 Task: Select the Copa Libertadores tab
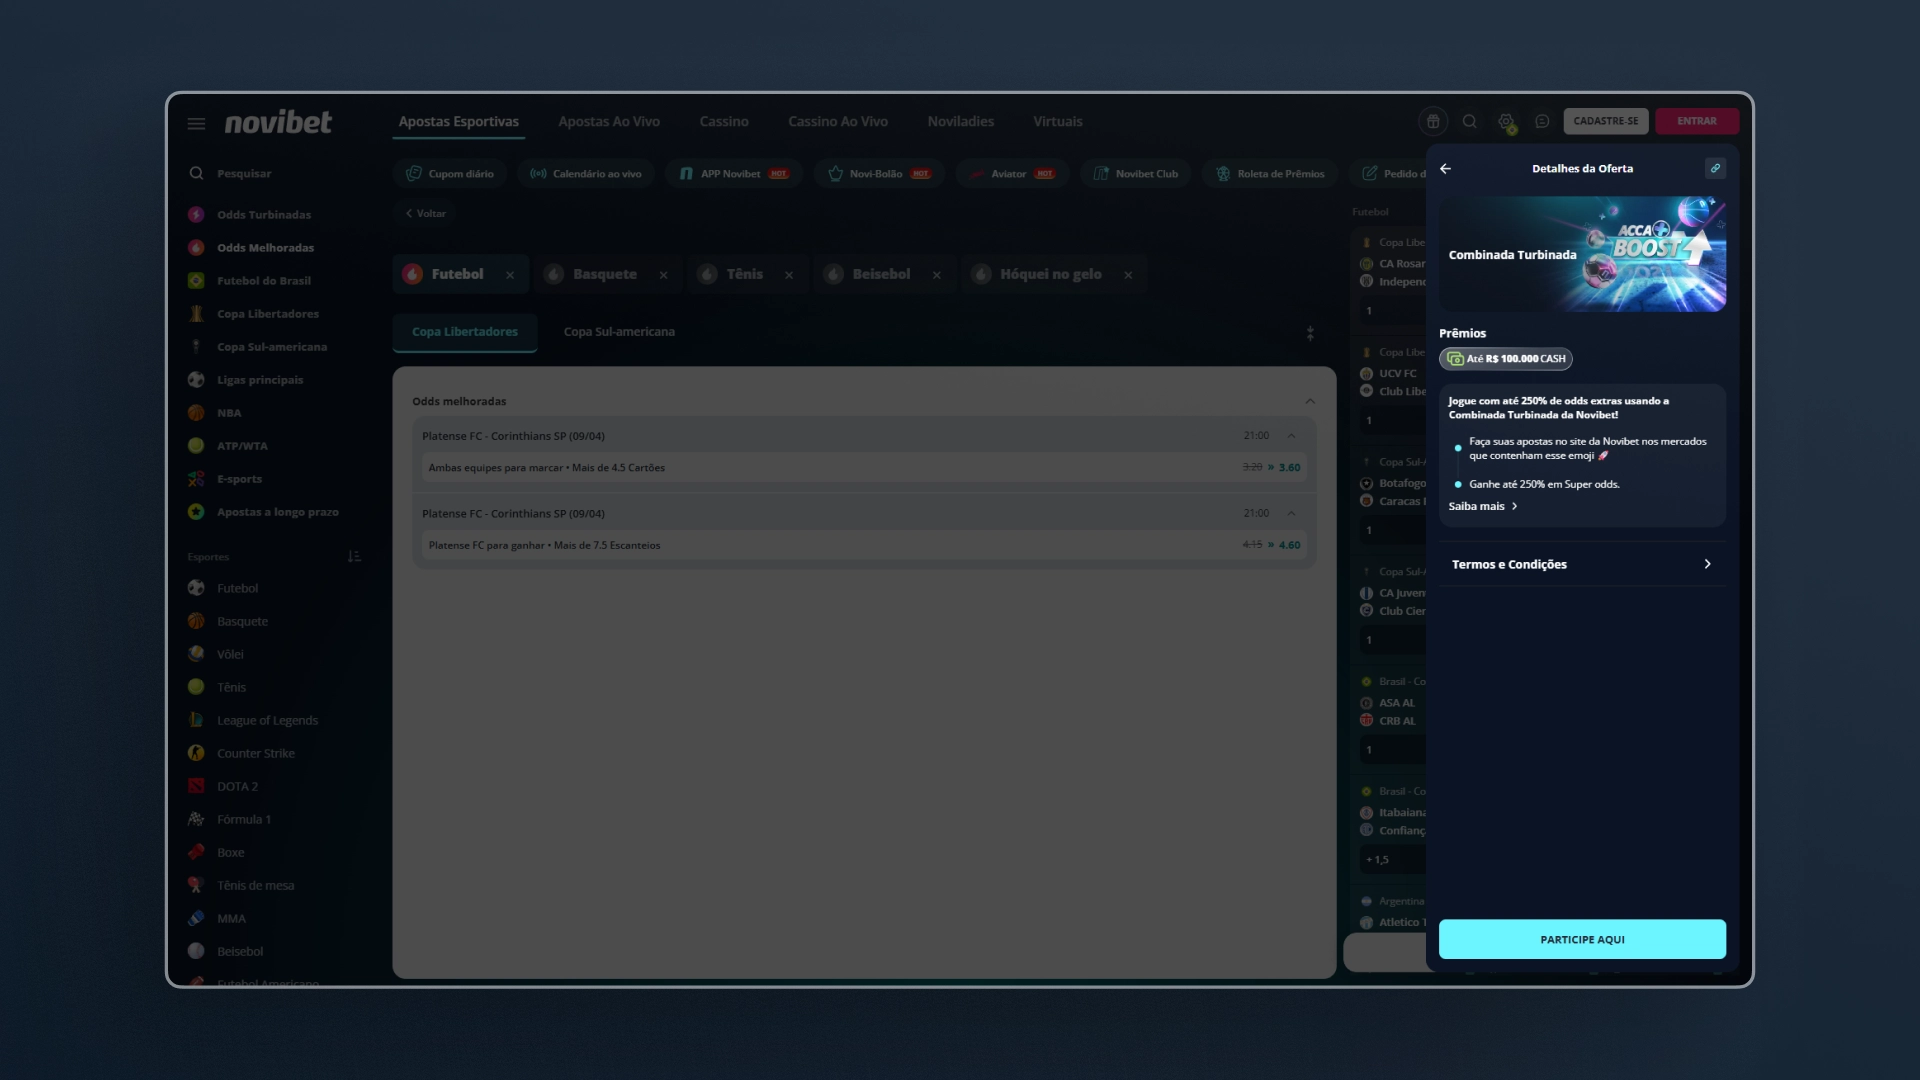(465, 332)
